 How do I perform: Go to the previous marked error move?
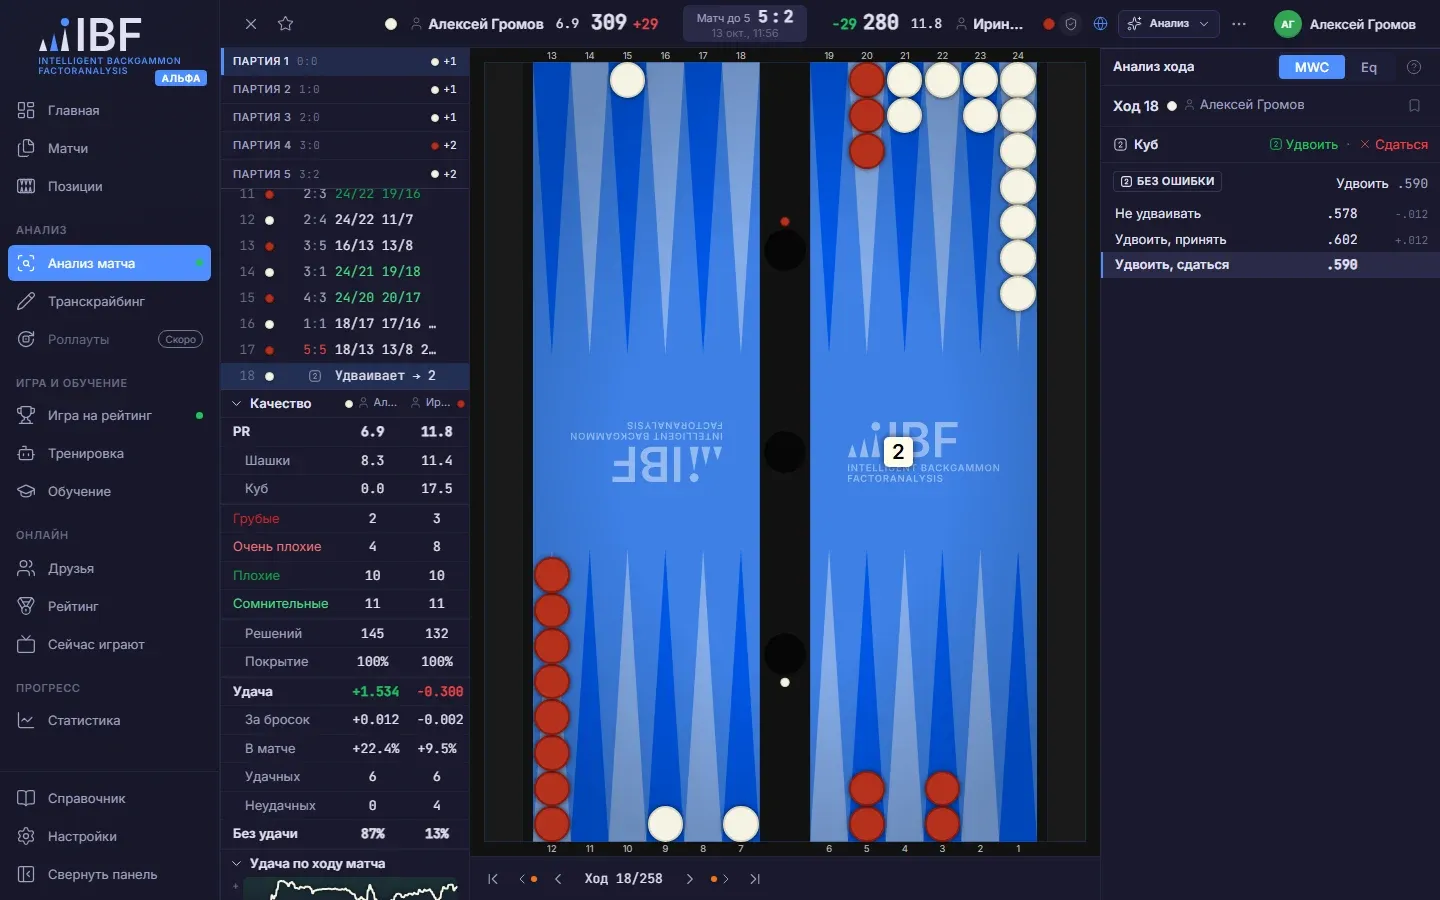pyautogui.click(x=527, y=879)
